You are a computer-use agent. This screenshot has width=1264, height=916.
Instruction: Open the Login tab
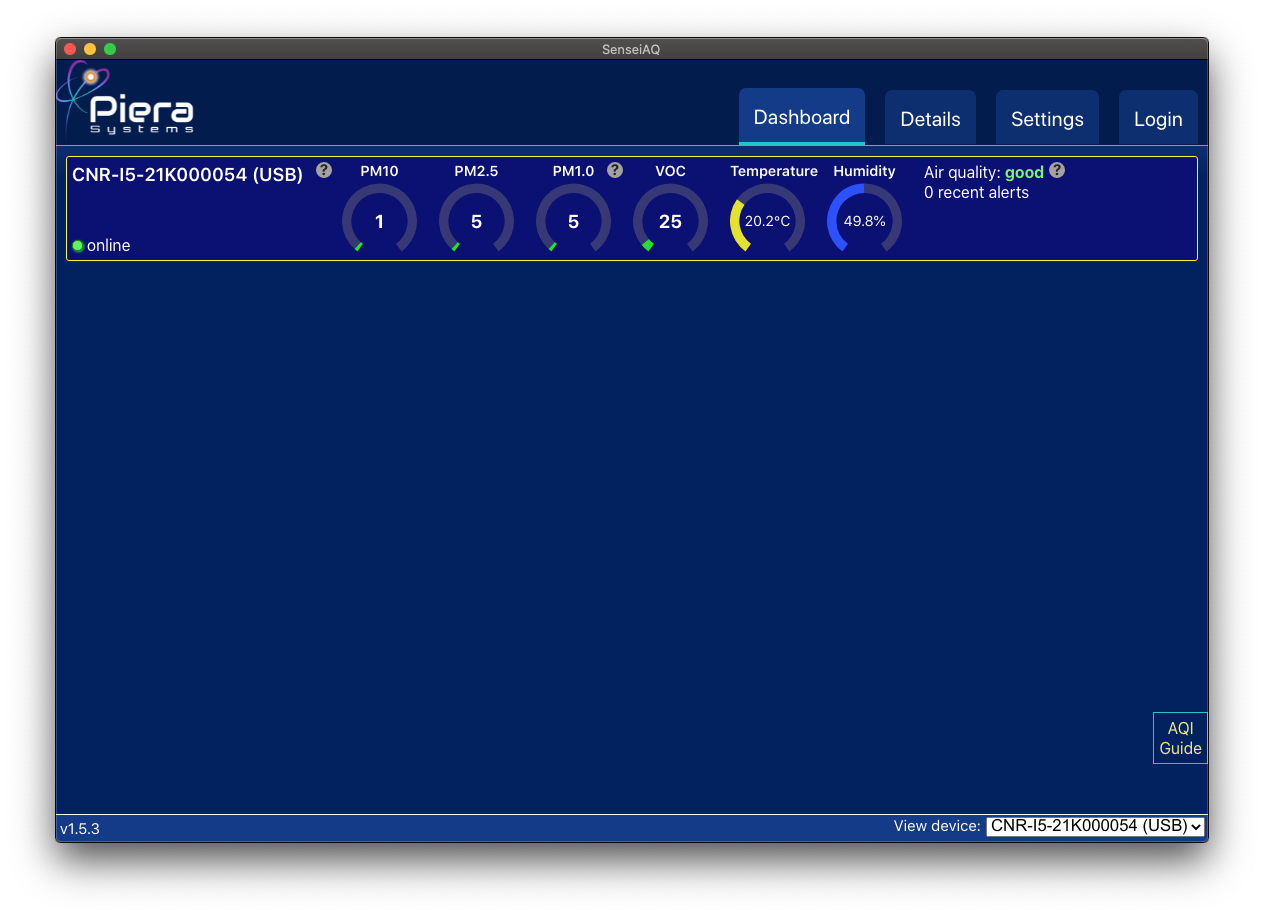pos(1158,119)
